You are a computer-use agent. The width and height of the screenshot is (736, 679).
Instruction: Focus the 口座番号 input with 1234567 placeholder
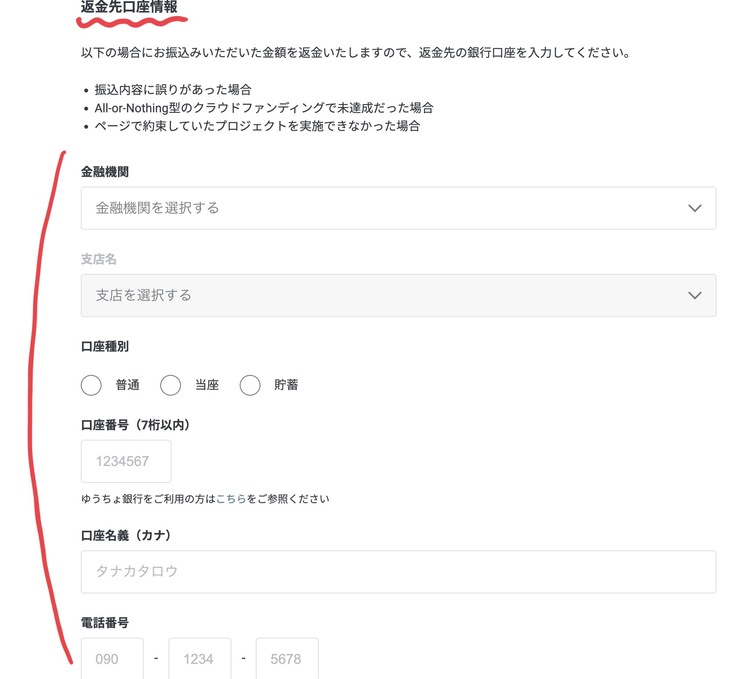point(126,461)
